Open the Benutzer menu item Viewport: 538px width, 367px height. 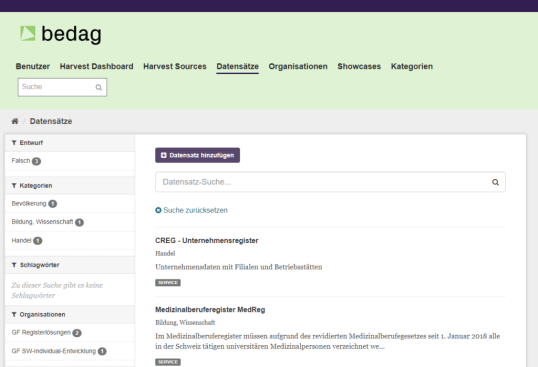33,66
